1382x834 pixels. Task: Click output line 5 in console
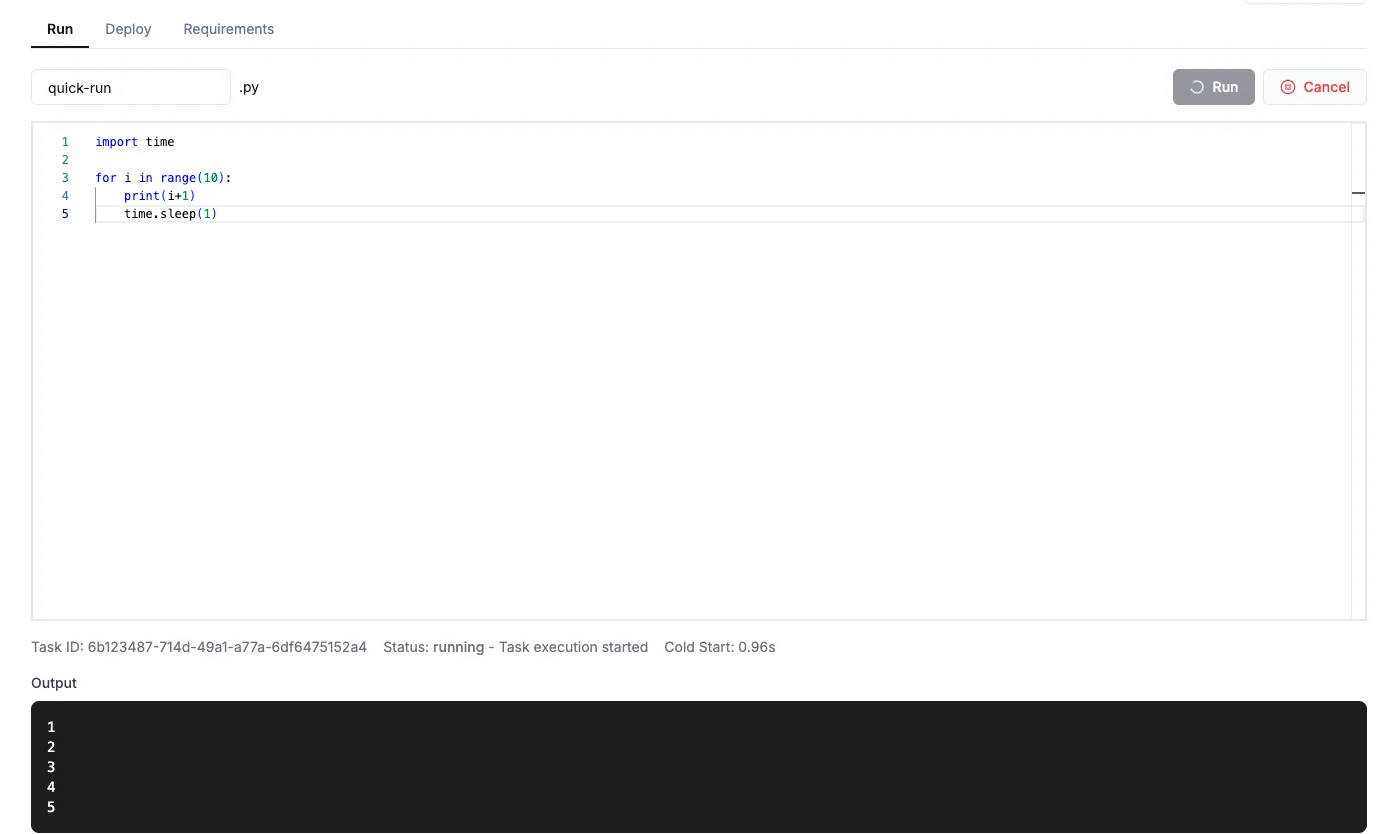click(51, 807)
